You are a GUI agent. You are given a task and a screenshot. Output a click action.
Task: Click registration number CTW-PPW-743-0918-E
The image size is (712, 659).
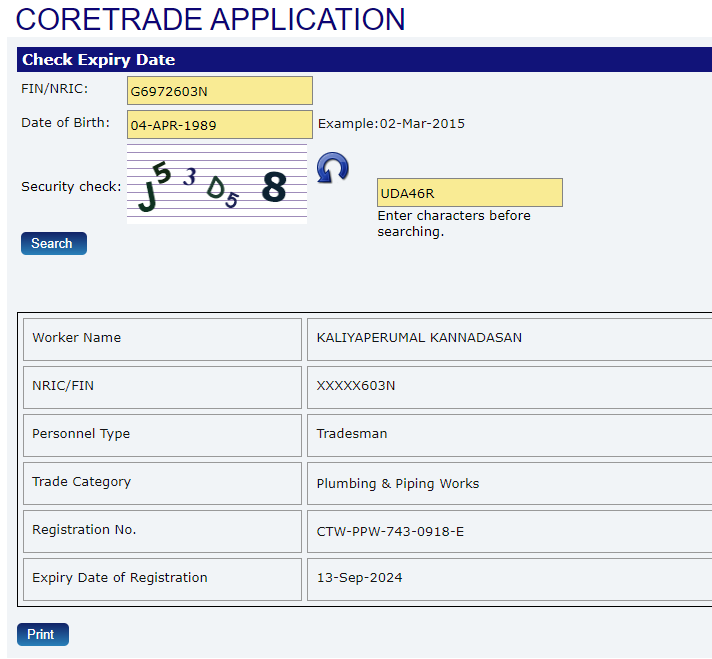click(x=390, y=532)
